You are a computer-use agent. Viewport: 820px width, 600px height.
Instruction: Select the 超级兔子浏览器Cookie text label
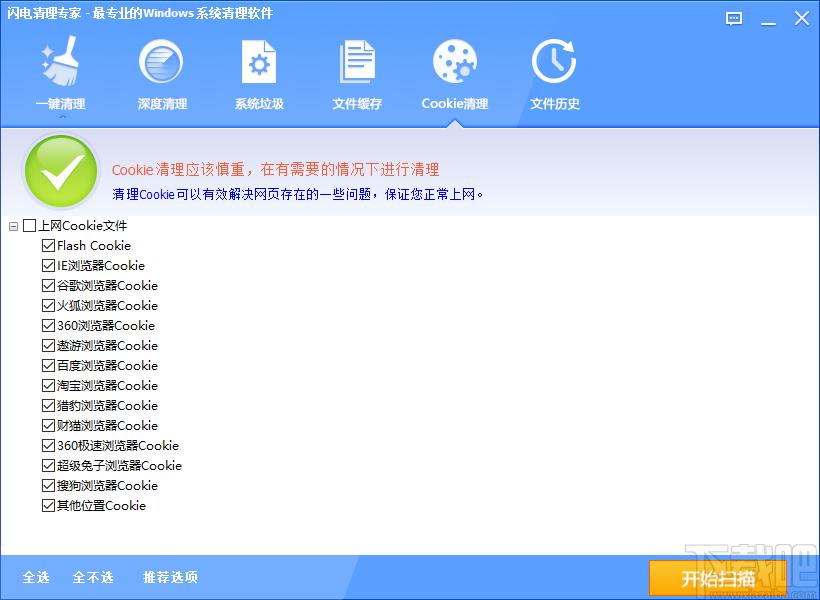click(119, 466)
